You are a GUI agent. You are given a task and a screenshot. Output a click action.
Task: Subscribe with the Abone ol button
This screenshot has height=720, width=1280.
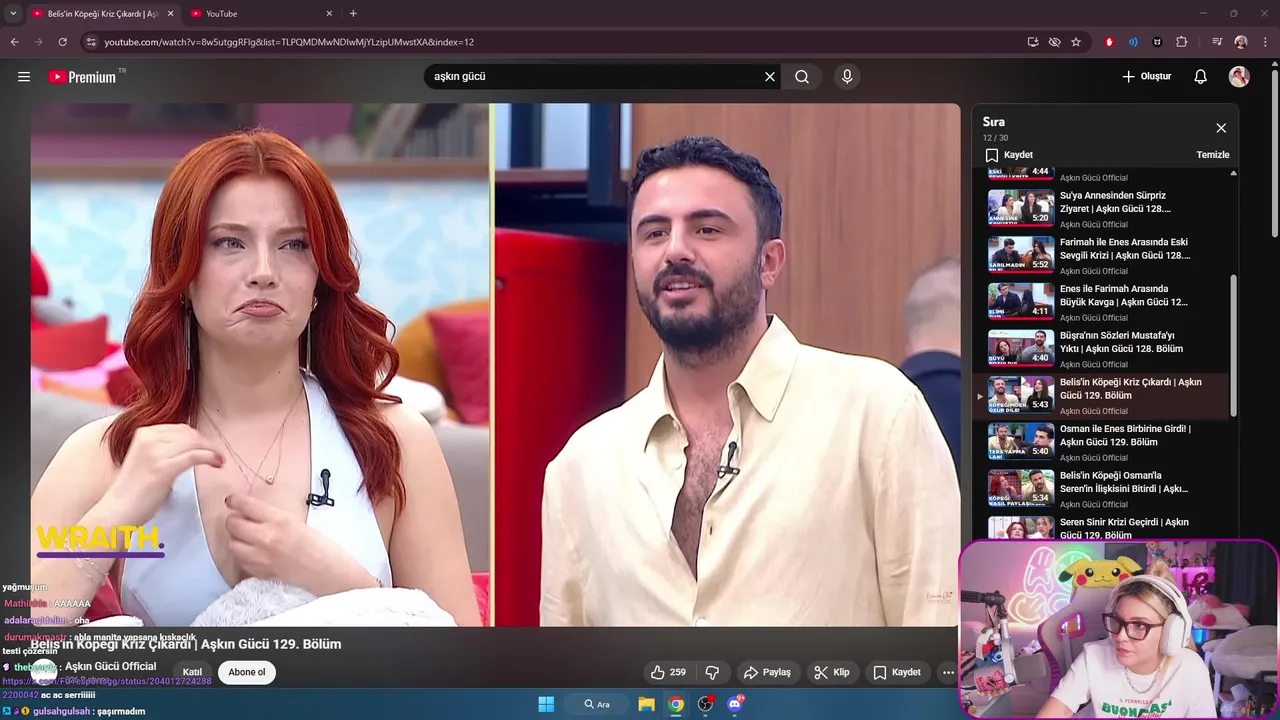click(247, 672)
